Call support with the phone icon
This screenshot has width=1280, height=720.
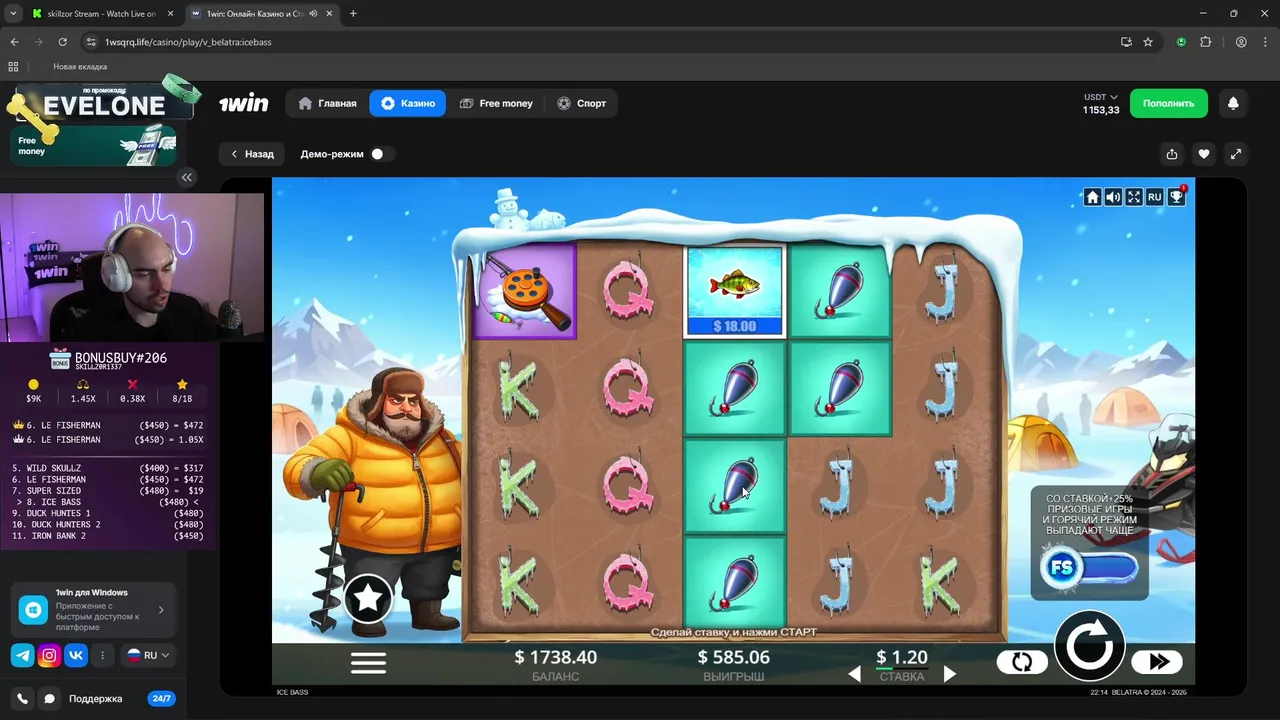(x=22, y=699)
